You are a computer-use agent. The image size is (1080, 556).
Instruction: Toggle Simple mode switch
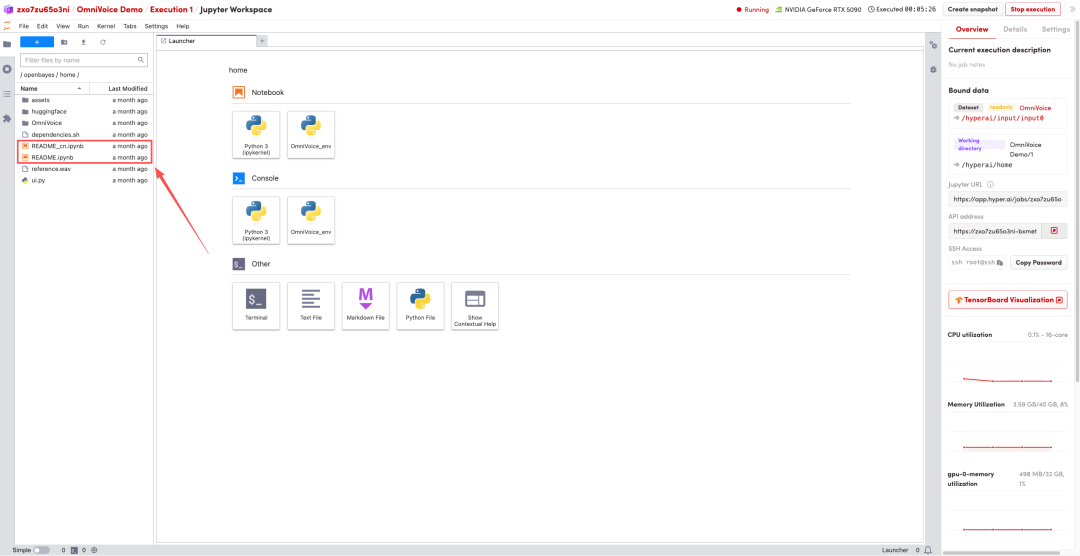41,550
